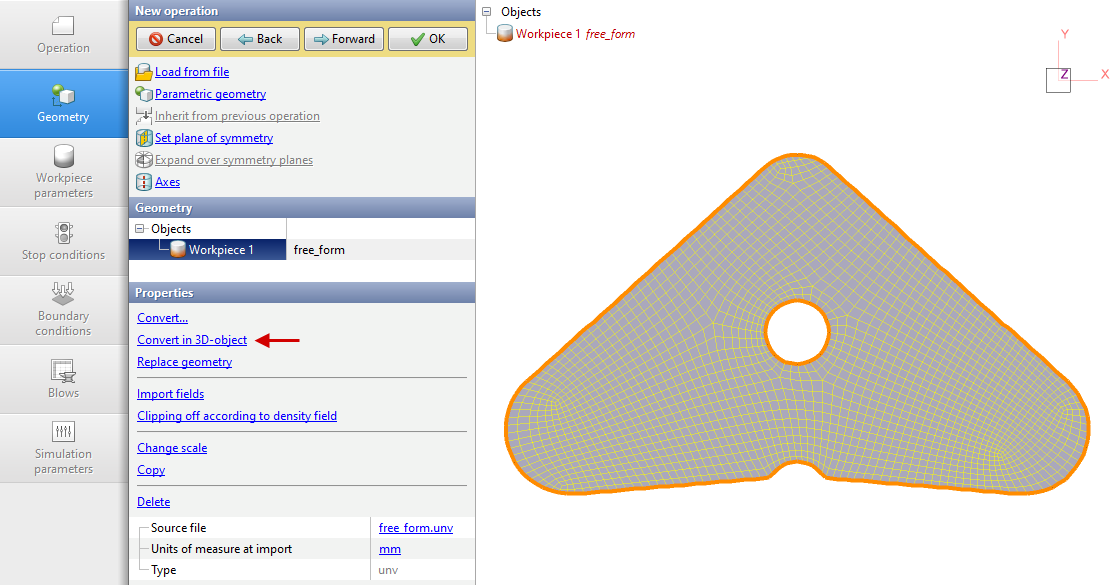Open the Units of measure mm value

tap(389, 549)
